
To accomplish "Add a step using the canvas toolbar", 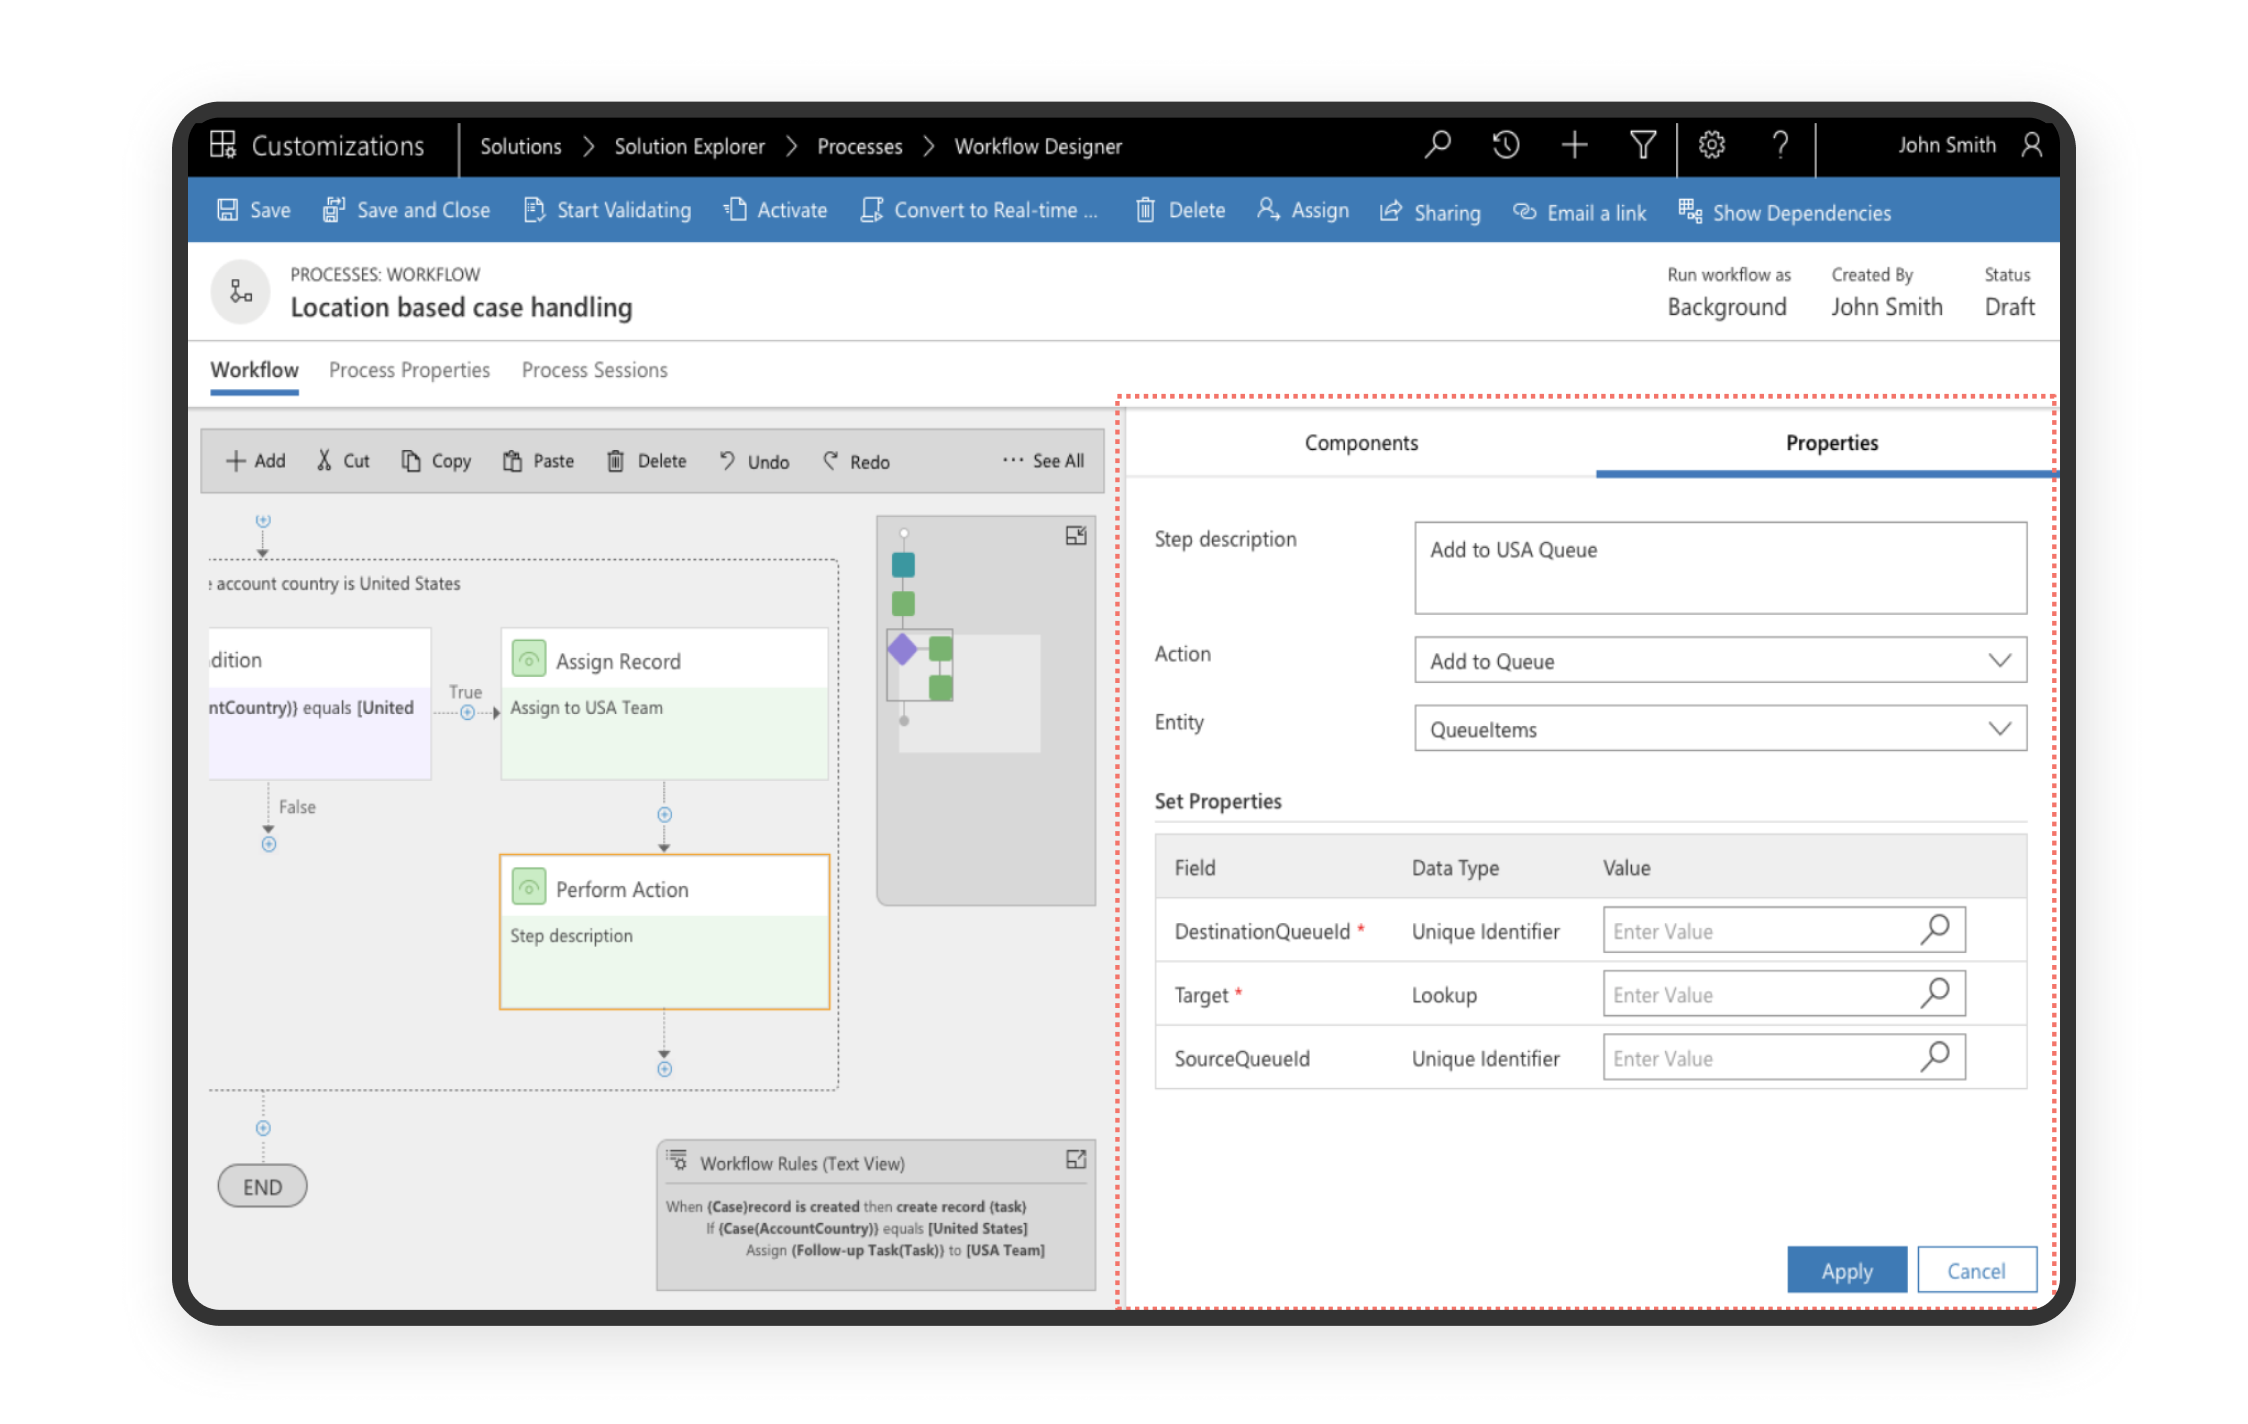I will click(256, 461).
